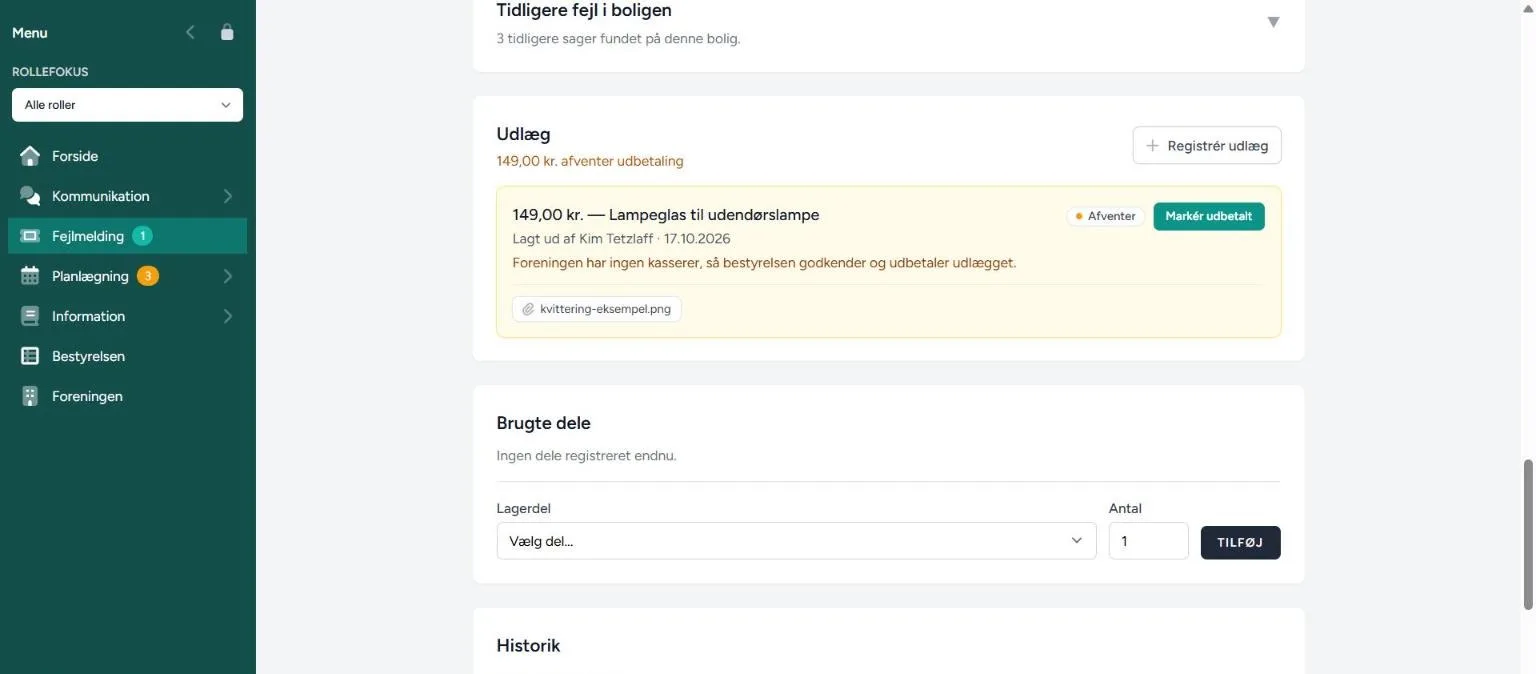Click the Planlægning calendar icon
The image size is (1536, 674).
pos(30,276)
